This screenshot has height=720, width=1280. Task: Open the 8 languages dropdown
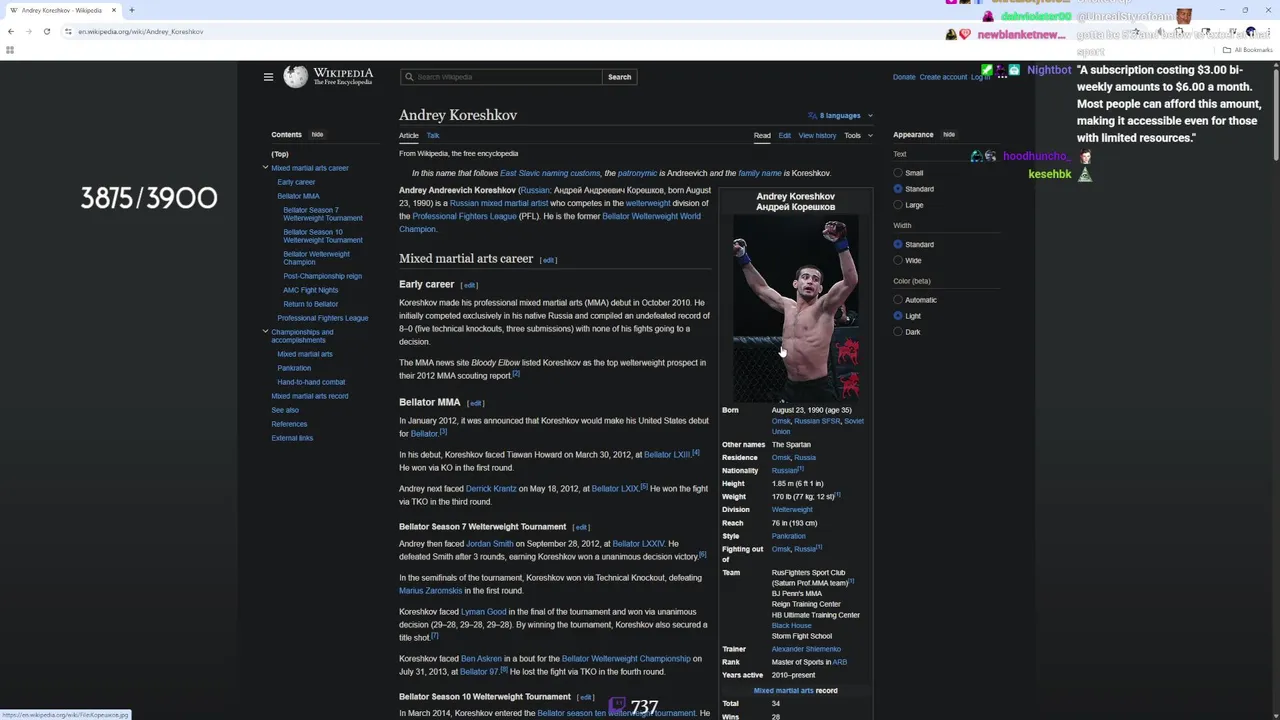click(x=840, y=115)
